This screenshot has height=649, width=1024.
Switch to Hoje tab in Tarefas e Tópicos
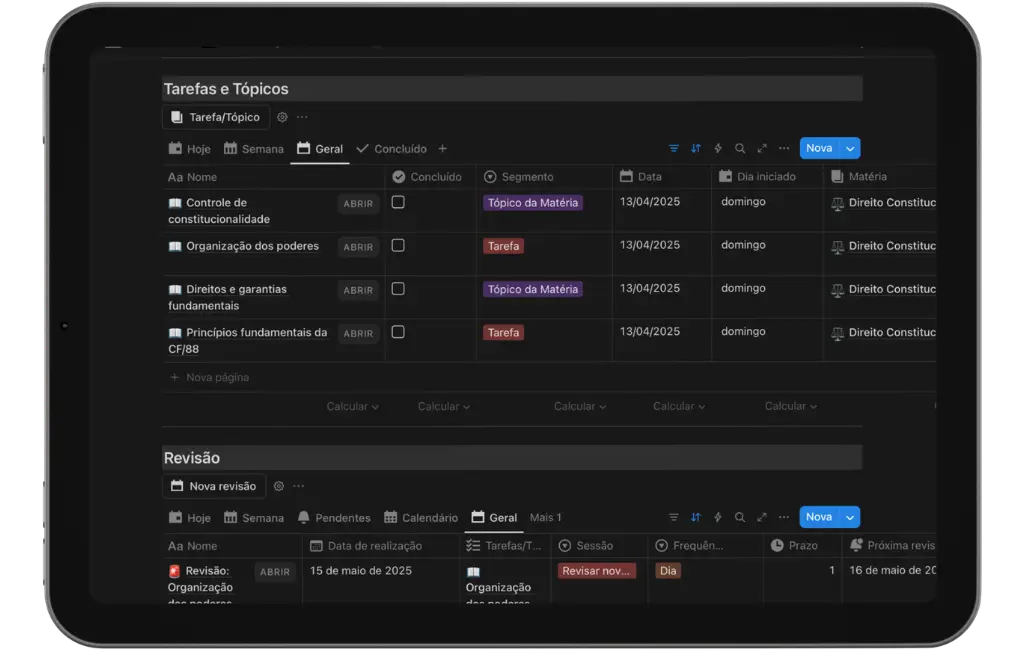click(189, 149)
